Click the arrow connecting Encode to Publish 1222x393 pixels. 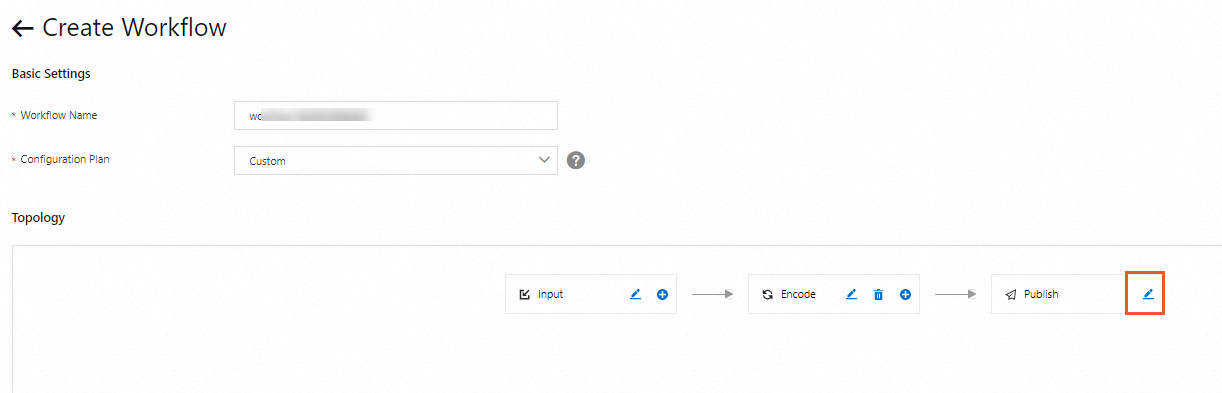(956, 295)
